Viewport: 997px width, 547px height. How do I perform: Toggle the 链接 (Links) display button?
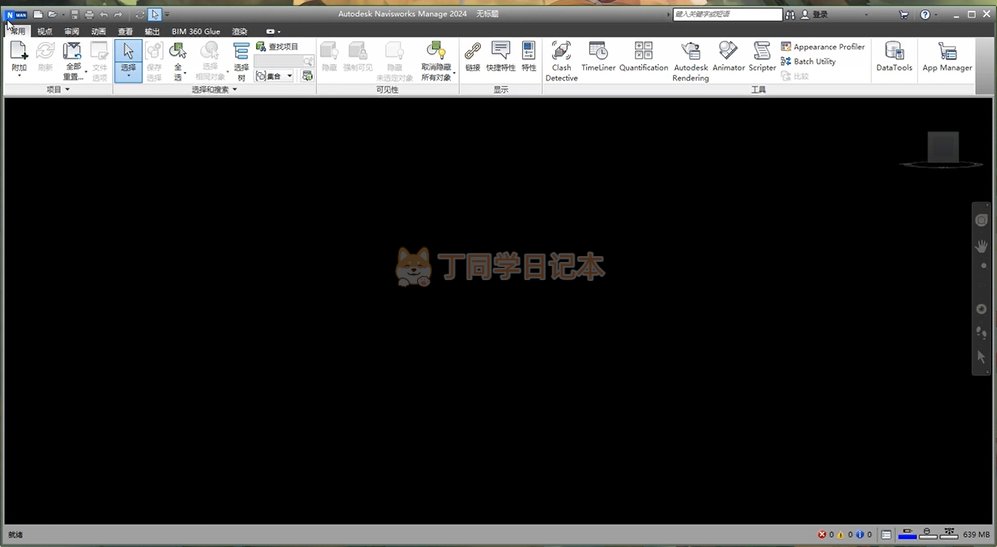472,56
